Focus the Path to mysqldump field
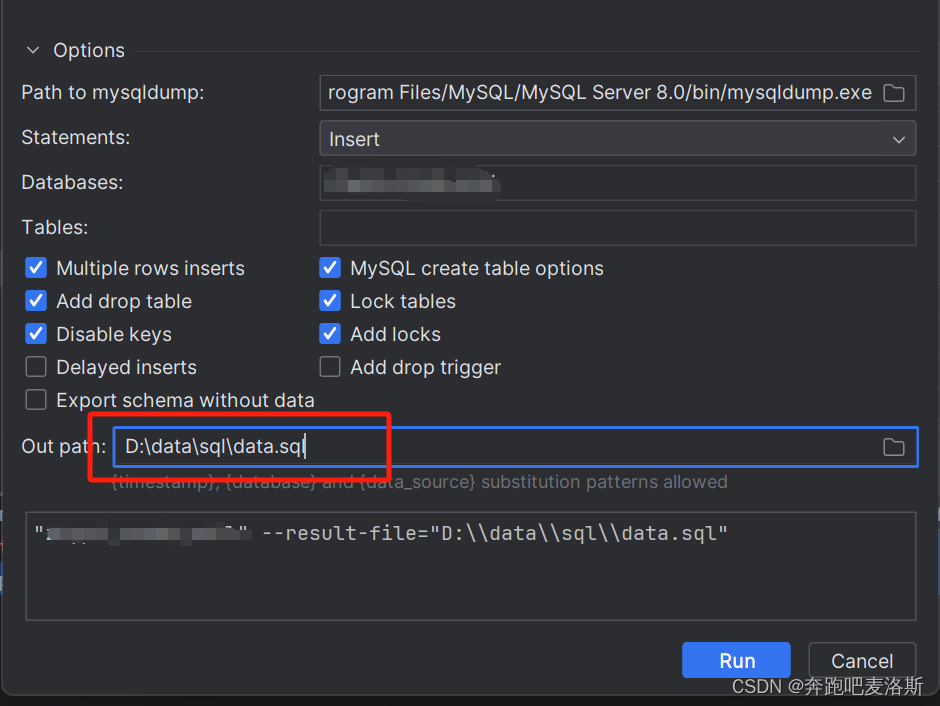Screen dimensions: 940x706 (x=617, y=93)
